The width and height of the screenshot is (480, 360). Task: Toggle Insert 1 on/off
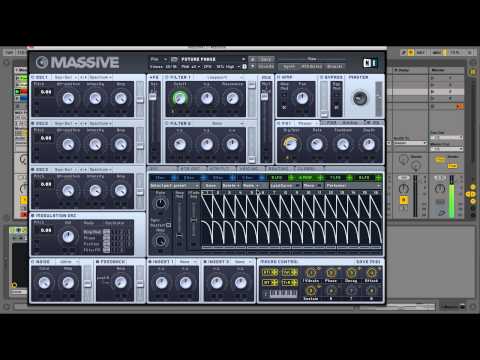click(x=150, y=262)
